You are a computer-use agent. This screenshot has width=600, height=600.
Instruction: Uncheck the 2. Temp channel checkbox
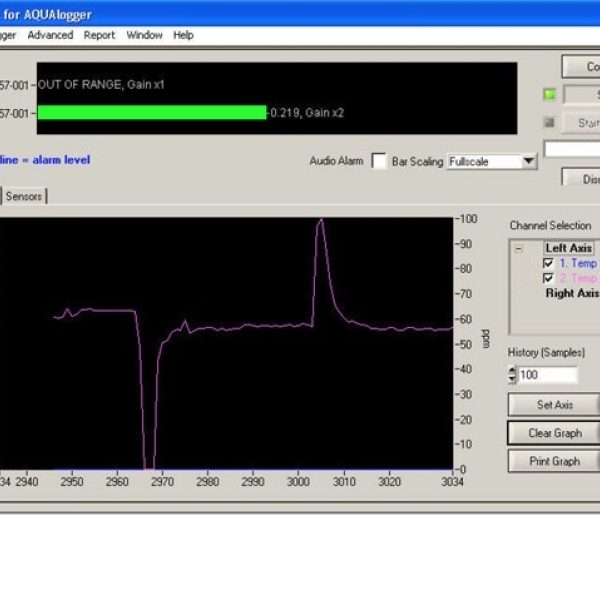548,278
